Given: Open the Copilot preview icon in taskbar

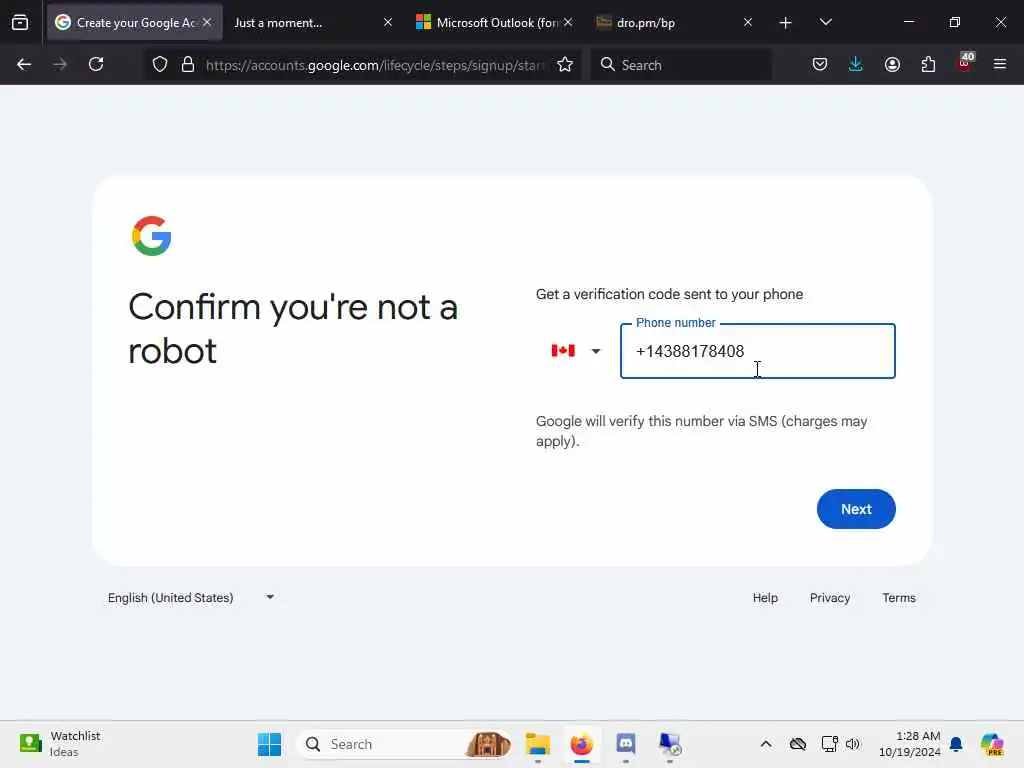Looking at the screenshot, I should click(992, 744).
